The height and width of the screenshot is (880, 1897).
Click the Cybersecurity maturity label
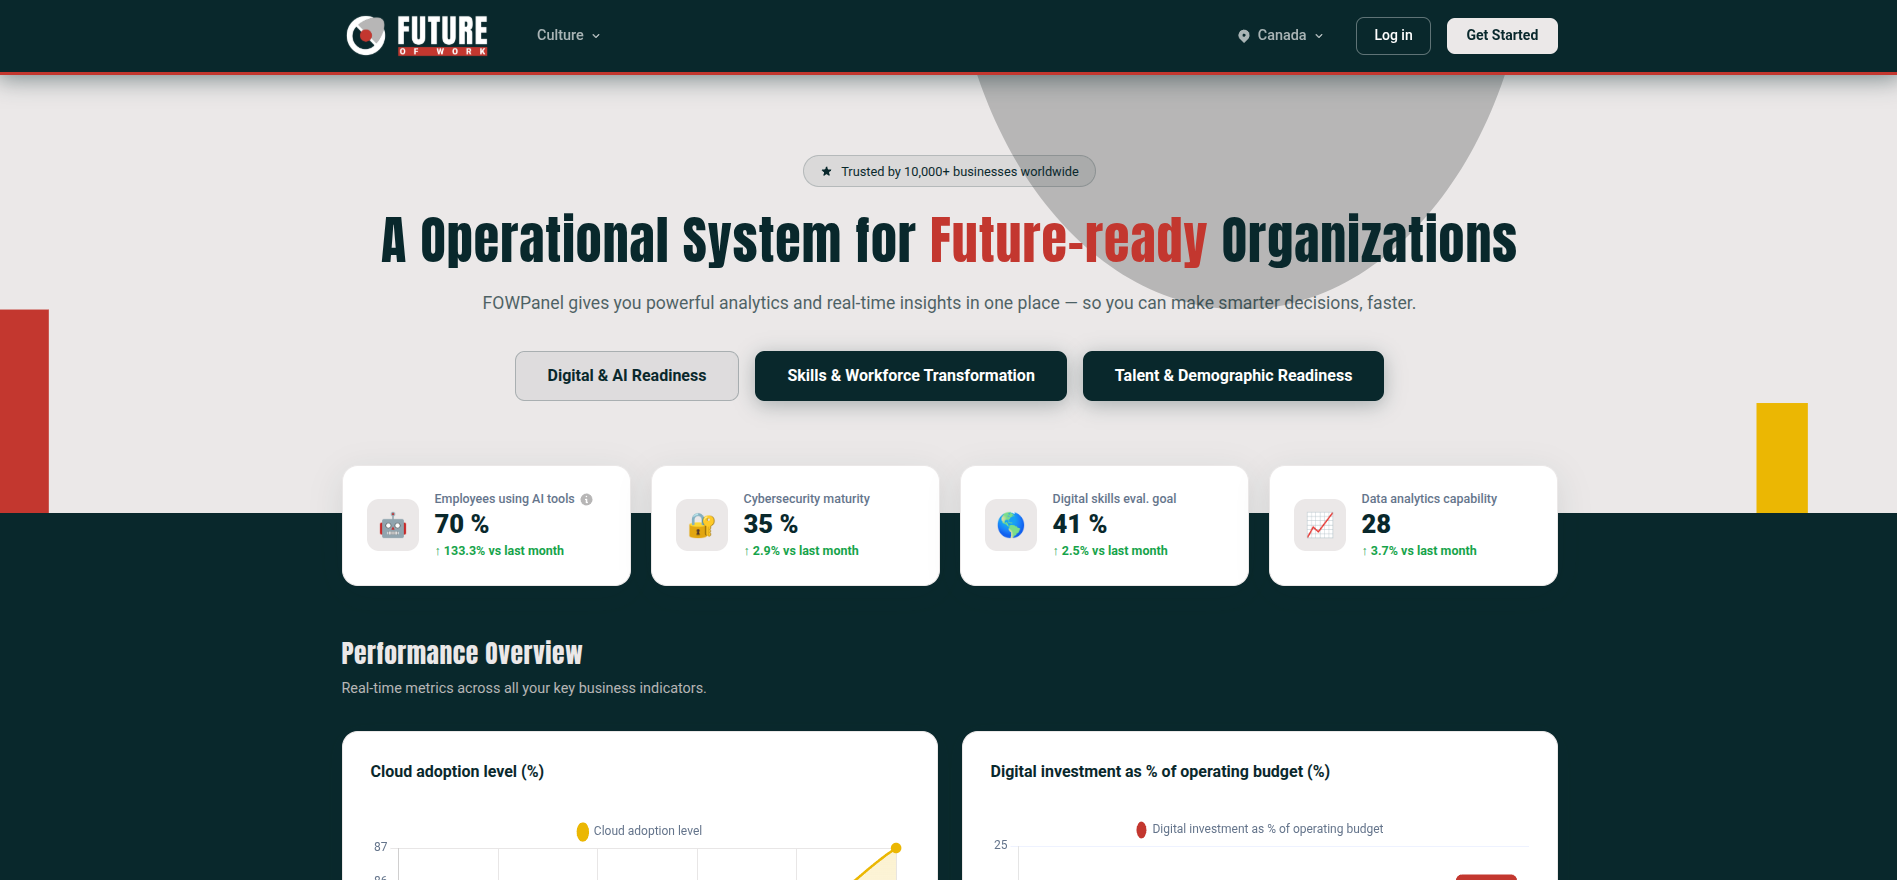[806, 499]
